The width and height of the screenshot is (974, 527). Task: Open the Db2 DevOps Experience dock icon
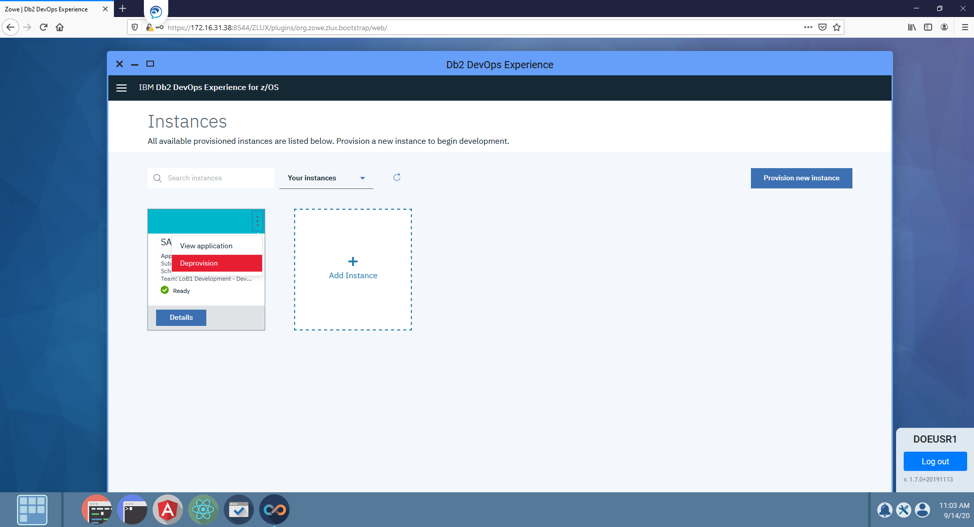pos(274,510)
